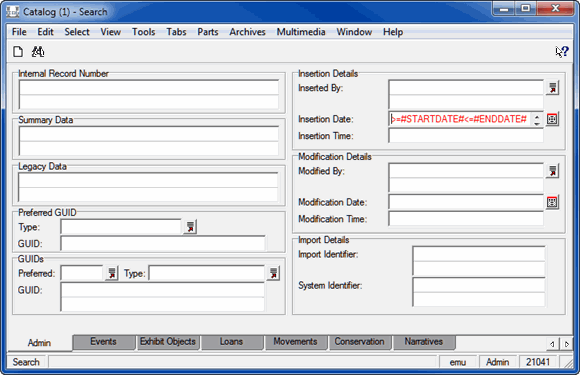Image resolution: width=580 pixels, height=375 pixels.
Task: Open the Help menu
Action: 393,32
